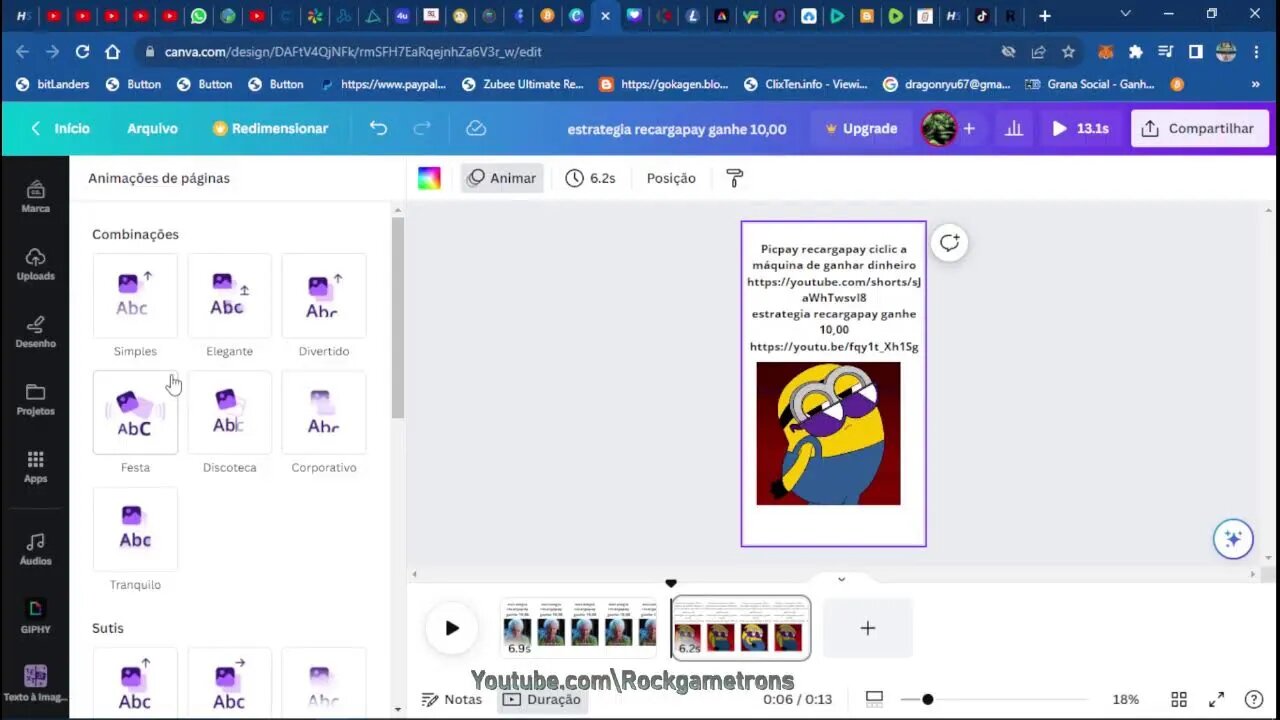Open the analytics bar chart icon
Image resolution: width=1280 pixels, height=720 pixels.
1013,128
